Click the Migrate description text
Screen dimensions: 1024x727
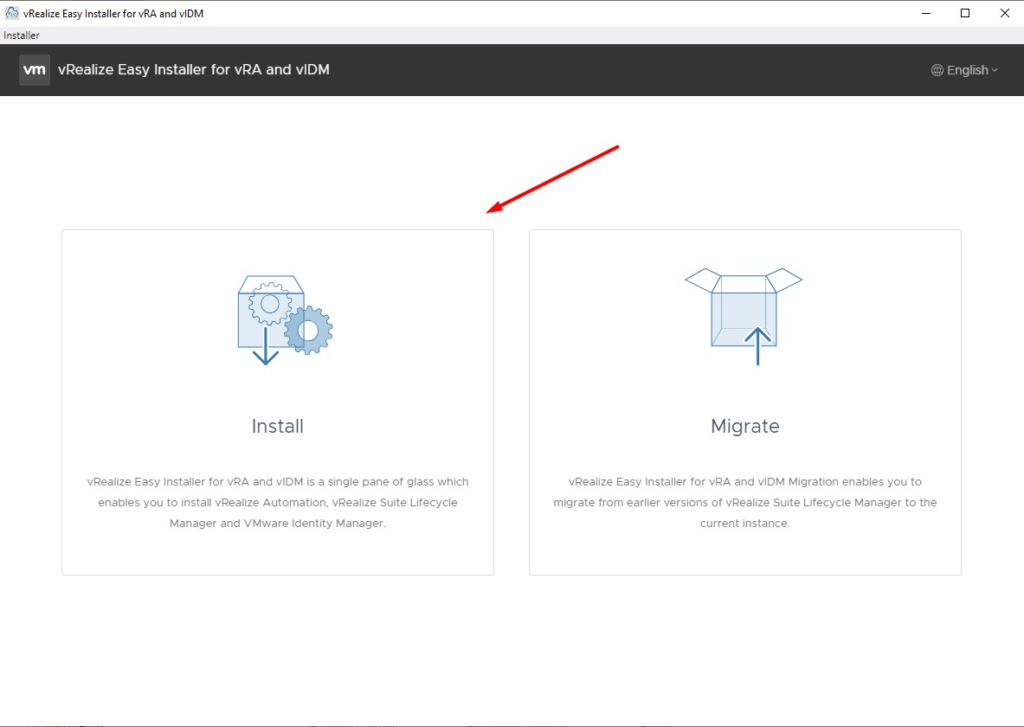coord(745,502)
